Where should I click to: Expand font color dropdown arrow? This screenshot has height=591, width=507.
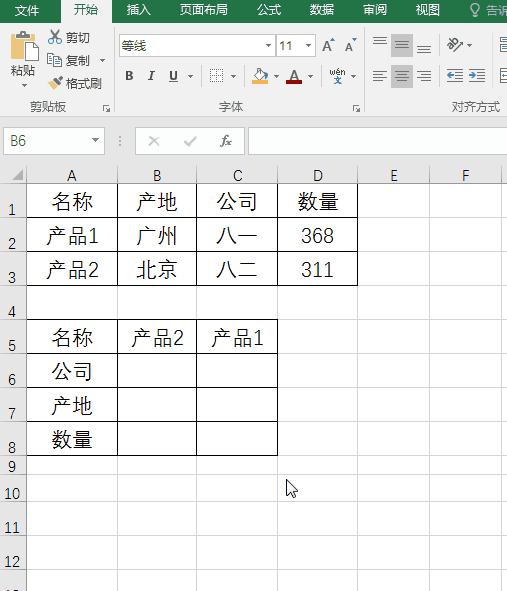coord(310,76)
